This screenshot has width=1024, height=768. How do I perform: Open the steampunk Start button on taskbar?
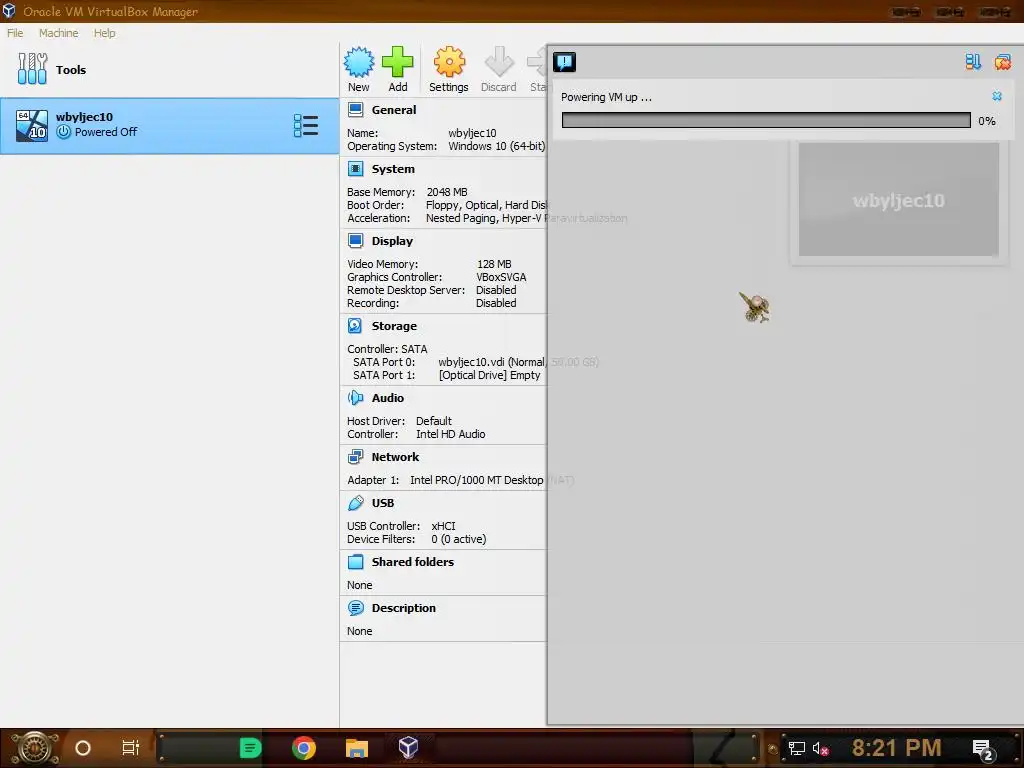pos(35,748)
